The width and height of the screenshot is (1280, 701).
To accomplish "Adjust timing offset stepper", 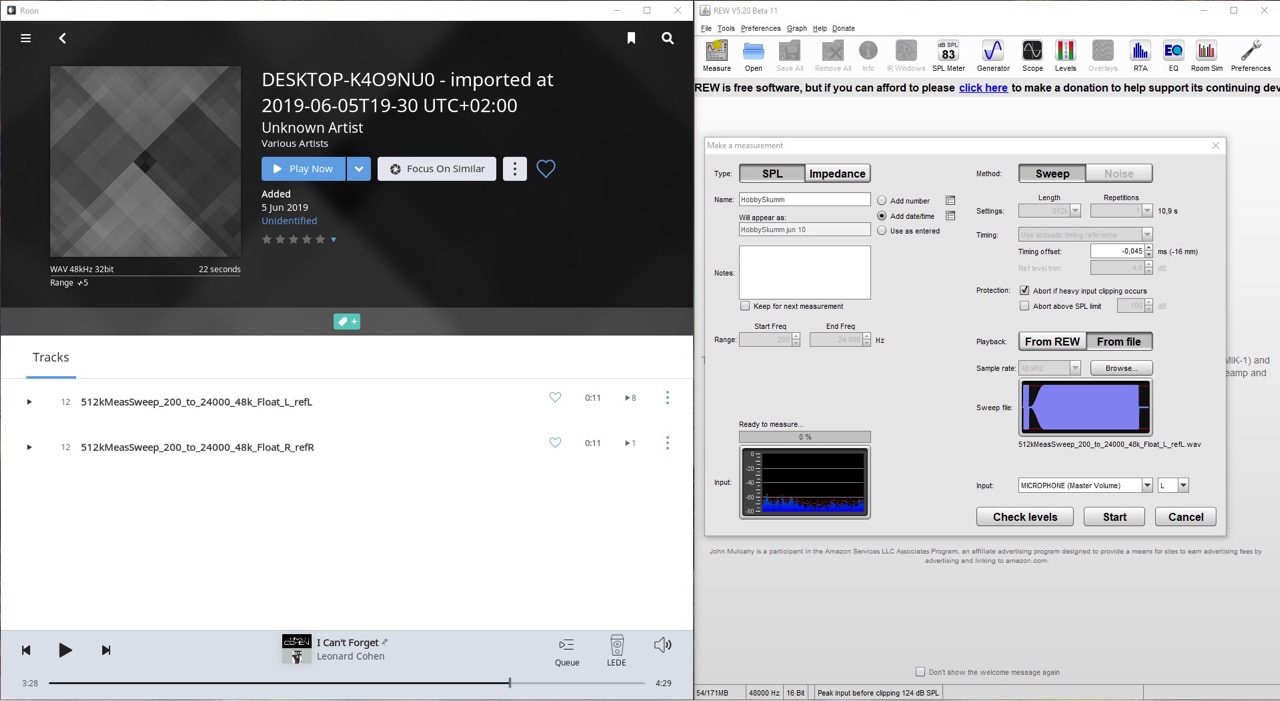I will 1148,251.
